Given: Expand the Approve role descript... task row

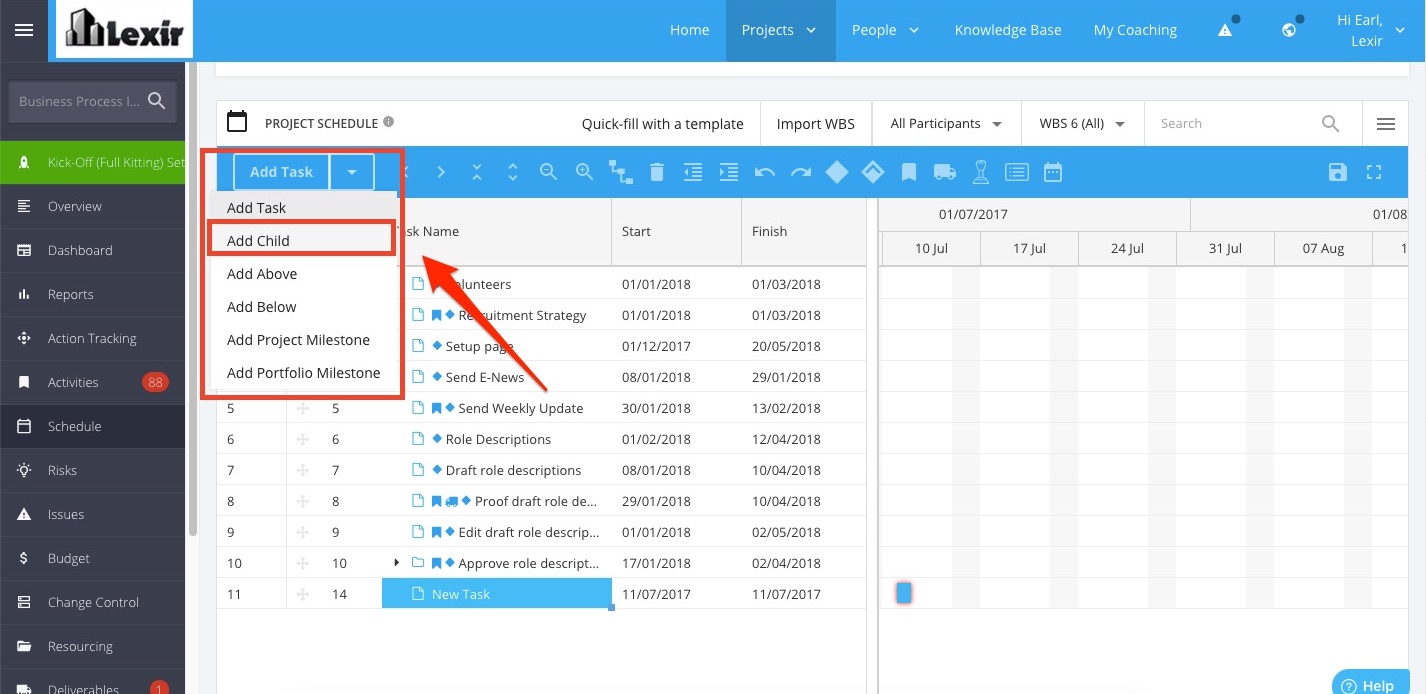Looking at the screenshot, I should point(397,563).
